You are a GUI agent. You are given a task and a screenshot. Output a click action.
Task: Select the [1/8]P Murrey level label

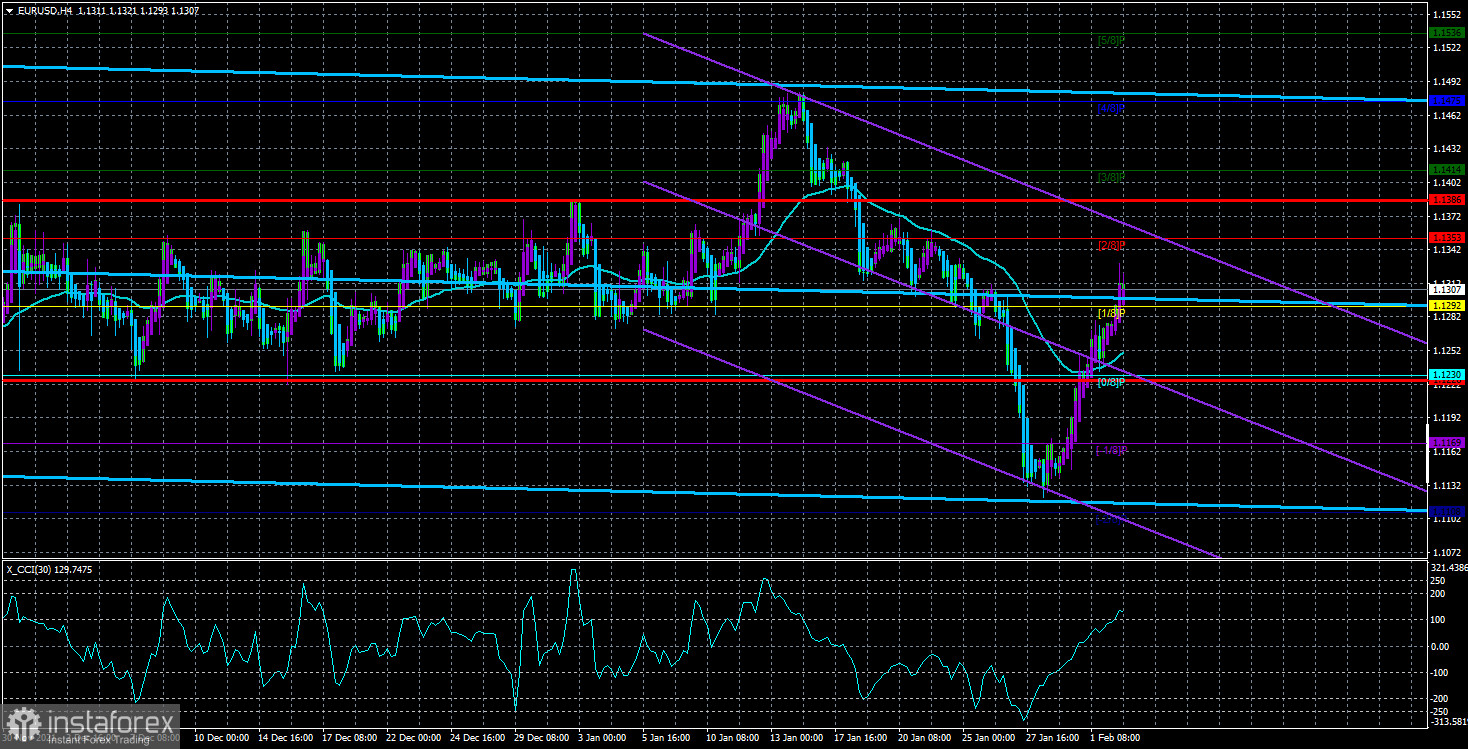tap(1111, 313)
